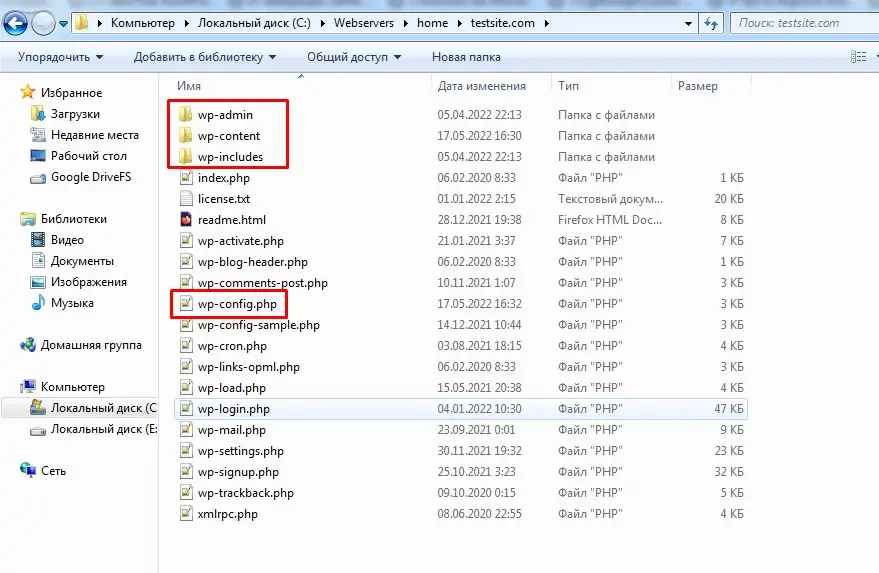The height and width of the screenshot is (573, 879).
Task: Sort by the Тип column header
Action: (x=568, y=86)
